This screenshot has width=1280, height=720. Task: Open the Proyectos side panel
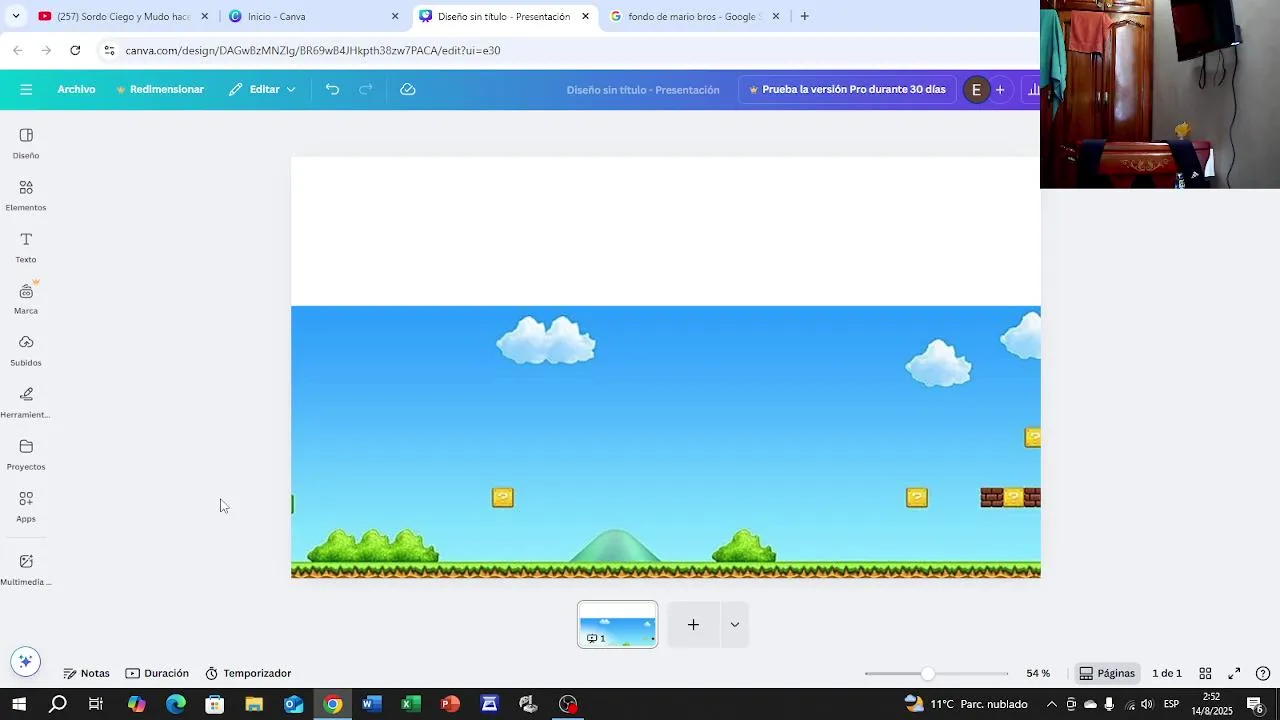click(x=26, y=454)
